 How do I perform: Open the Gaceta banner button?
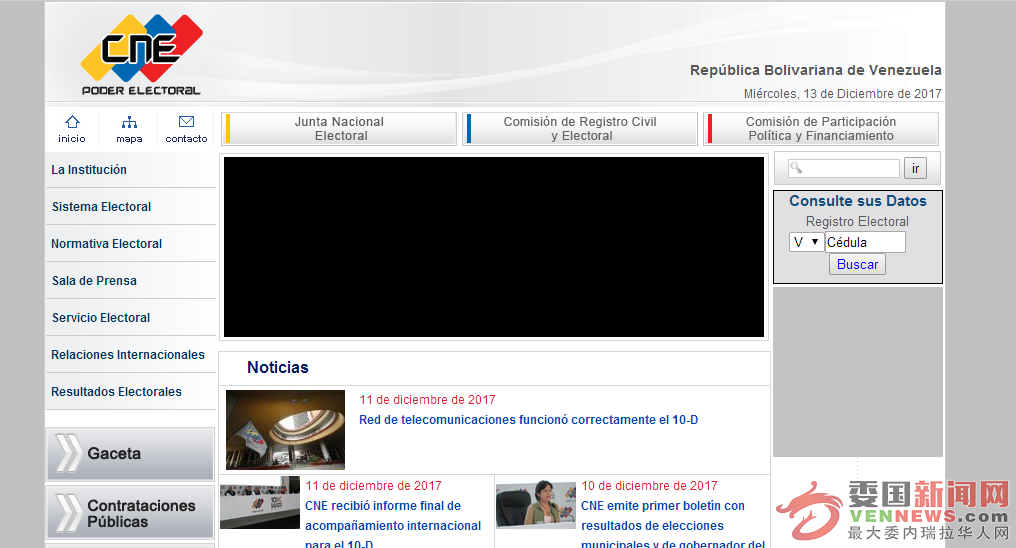tap(130, 453)
